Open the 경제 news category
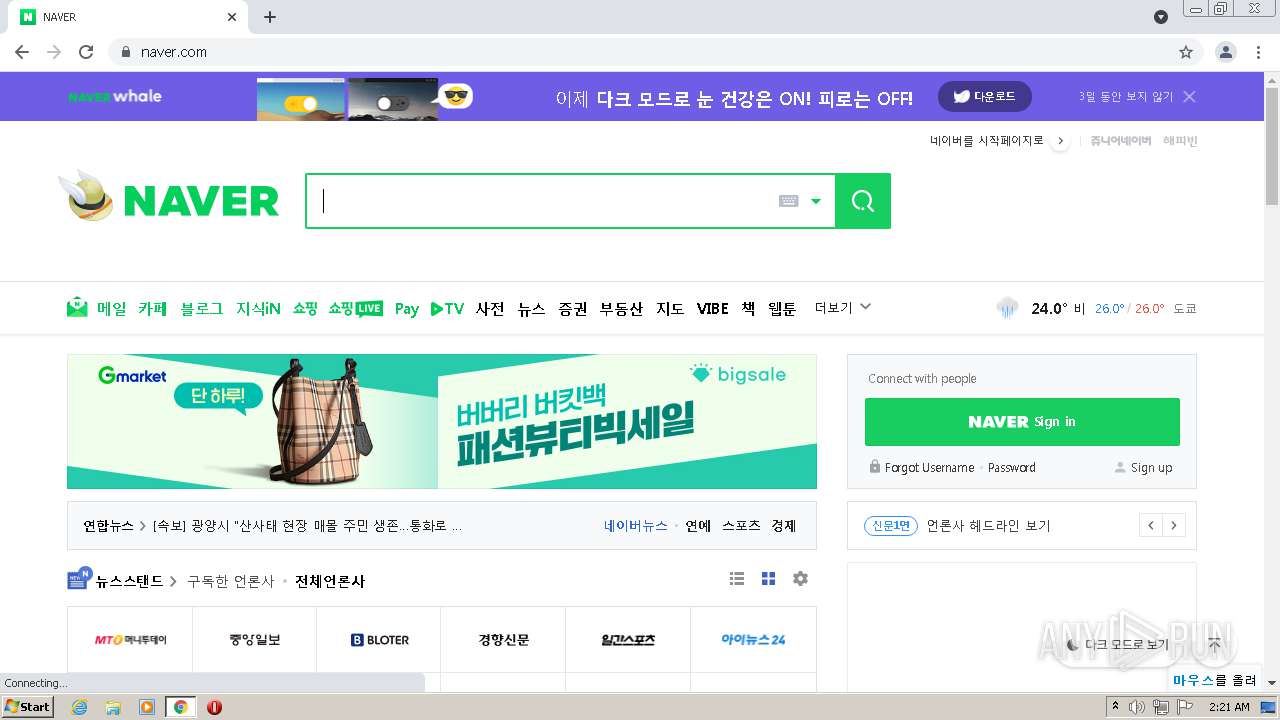This screenshot has height=720, width=1280. pos(783,525)
